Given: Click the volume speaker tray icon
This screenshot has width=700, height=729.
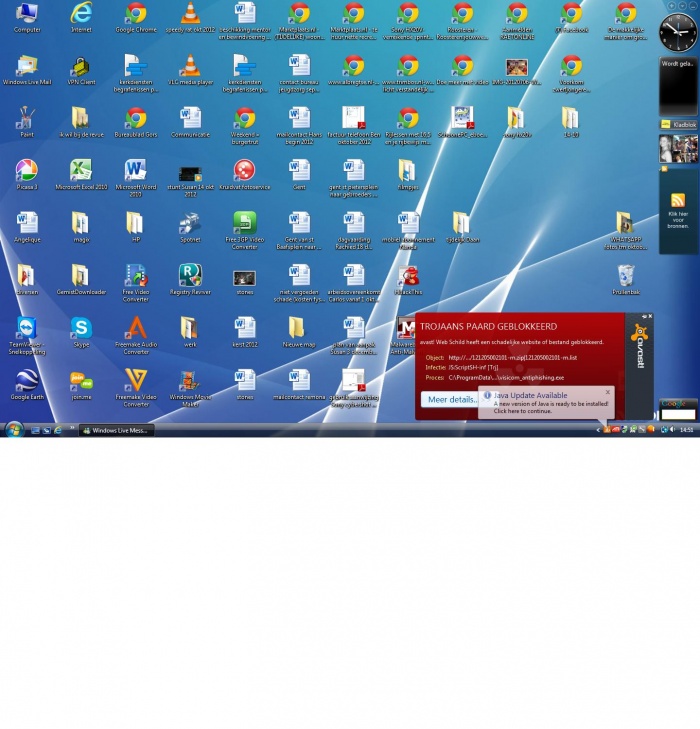Looking at the screenshot, I should tap(672, 430).
